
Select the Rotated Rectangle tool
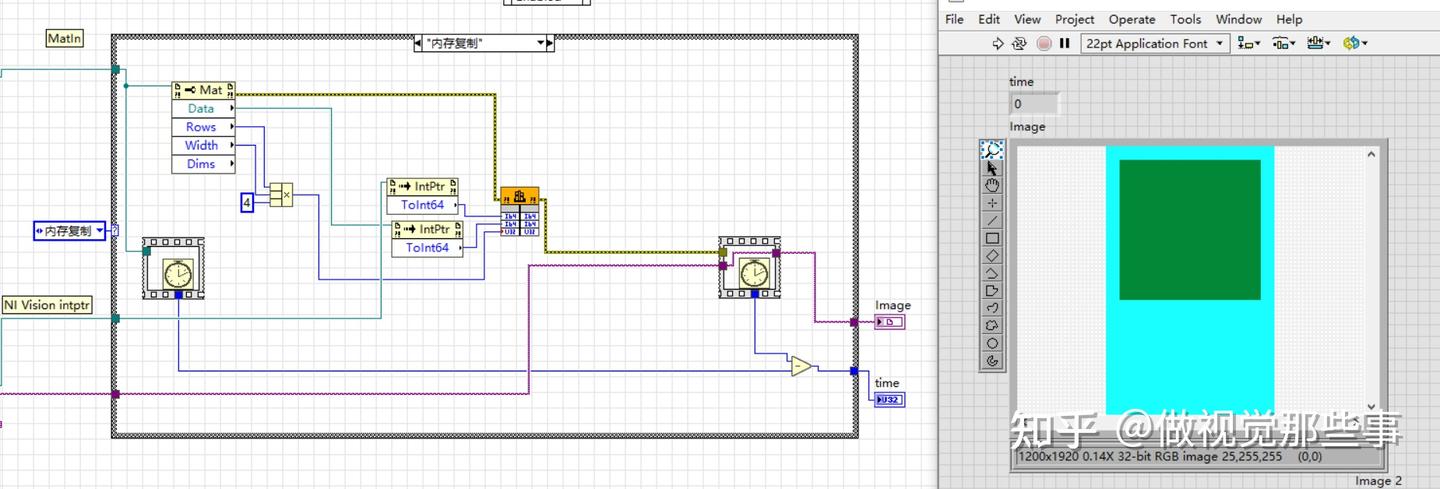(x=992, y=255)
